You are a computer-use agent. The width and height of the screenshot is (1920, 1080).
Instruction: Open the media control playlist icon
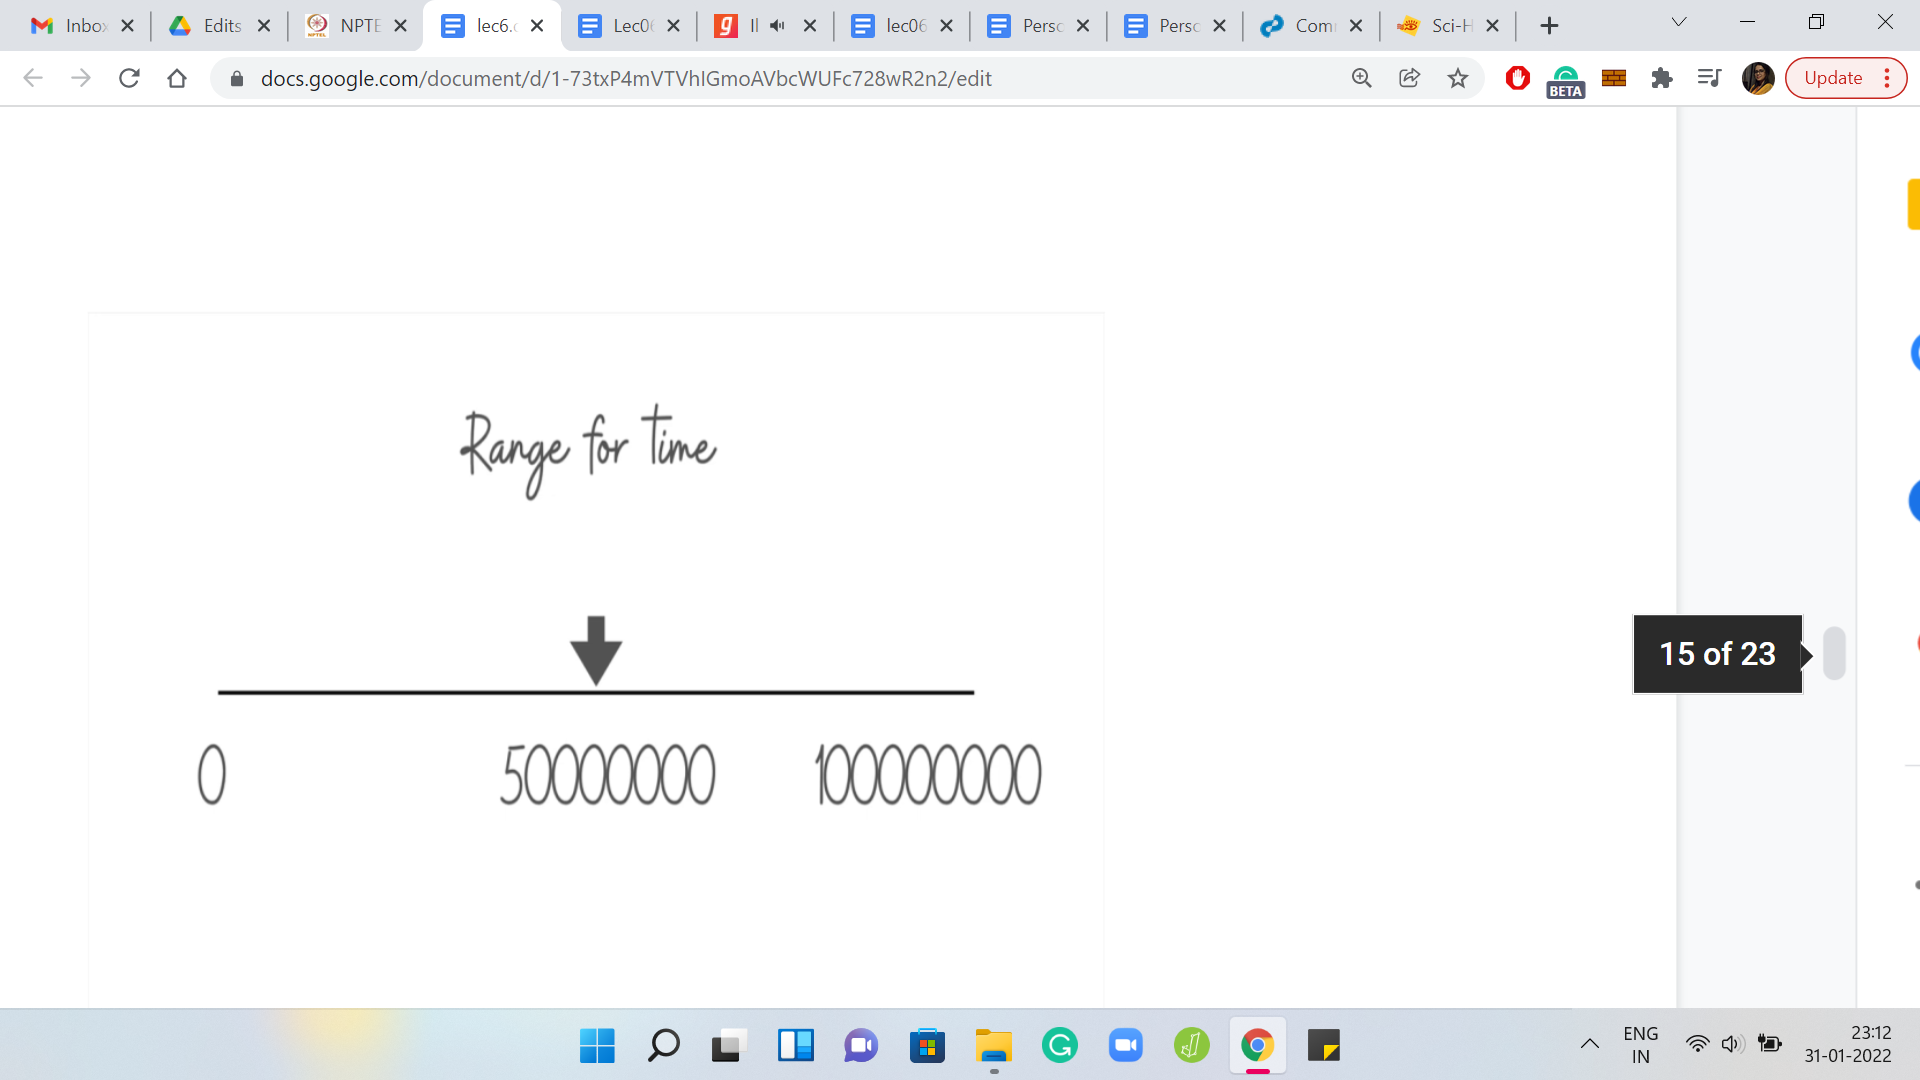point(1709,78)
